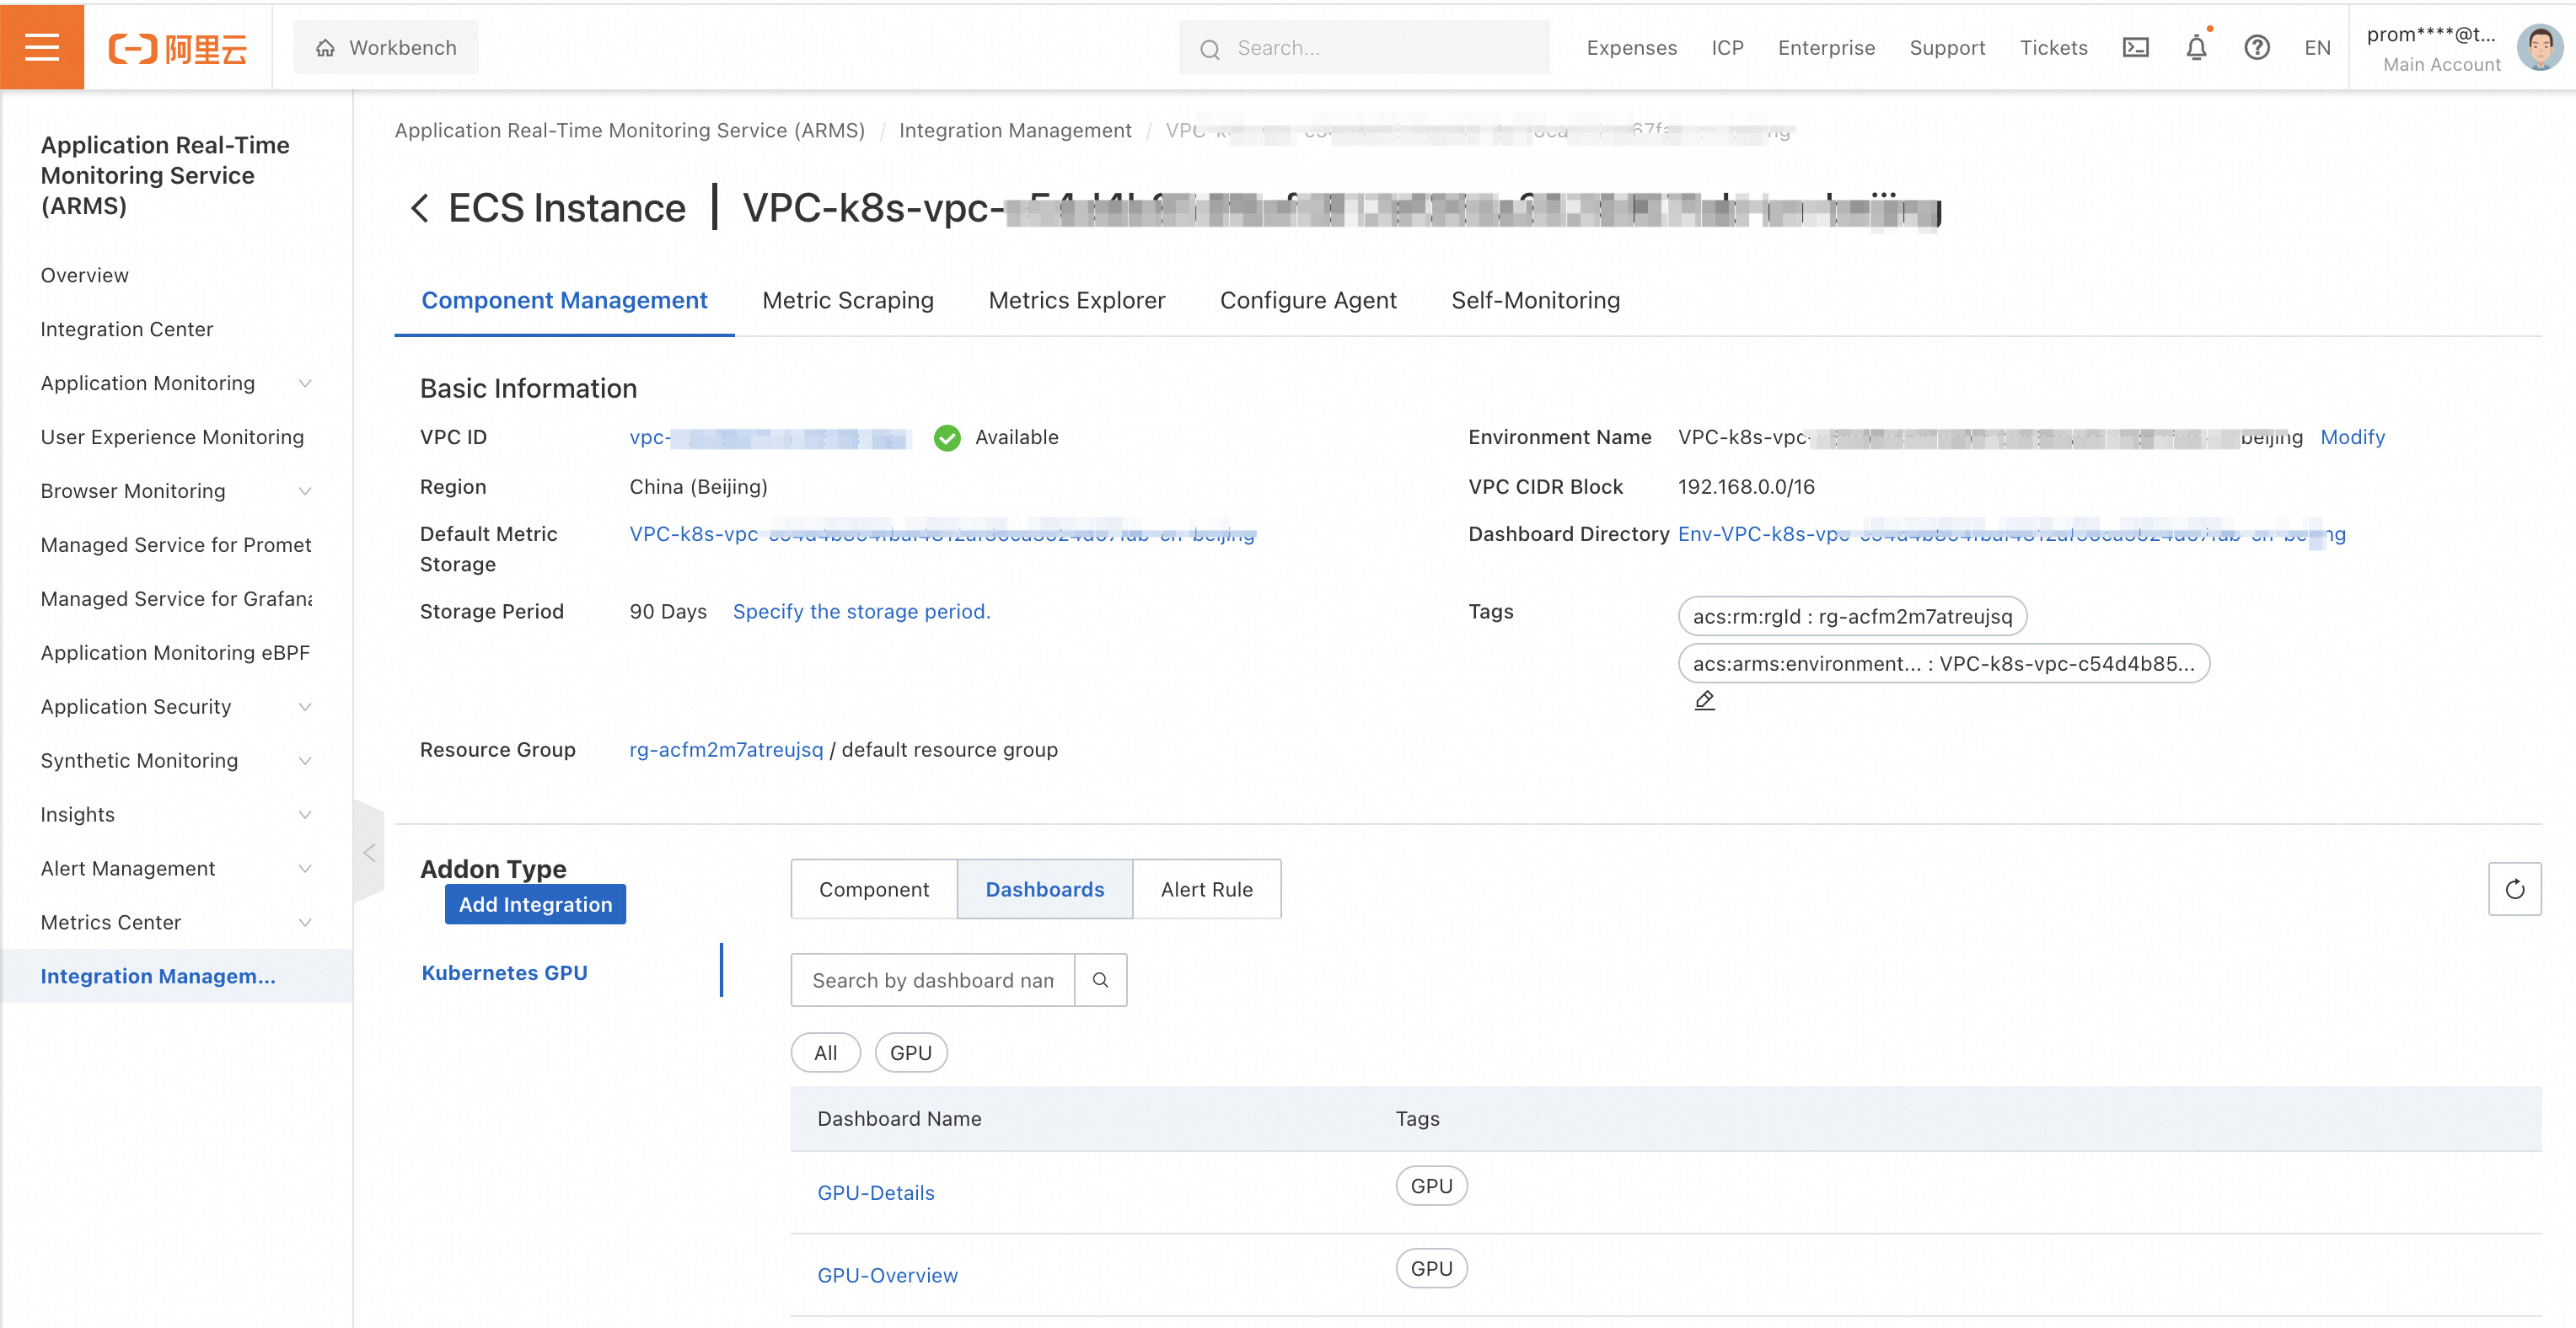Select the Component addon tab
Image resolution: width=2576 pixels, height=1328 pixels.
click(x=874, y=889)
